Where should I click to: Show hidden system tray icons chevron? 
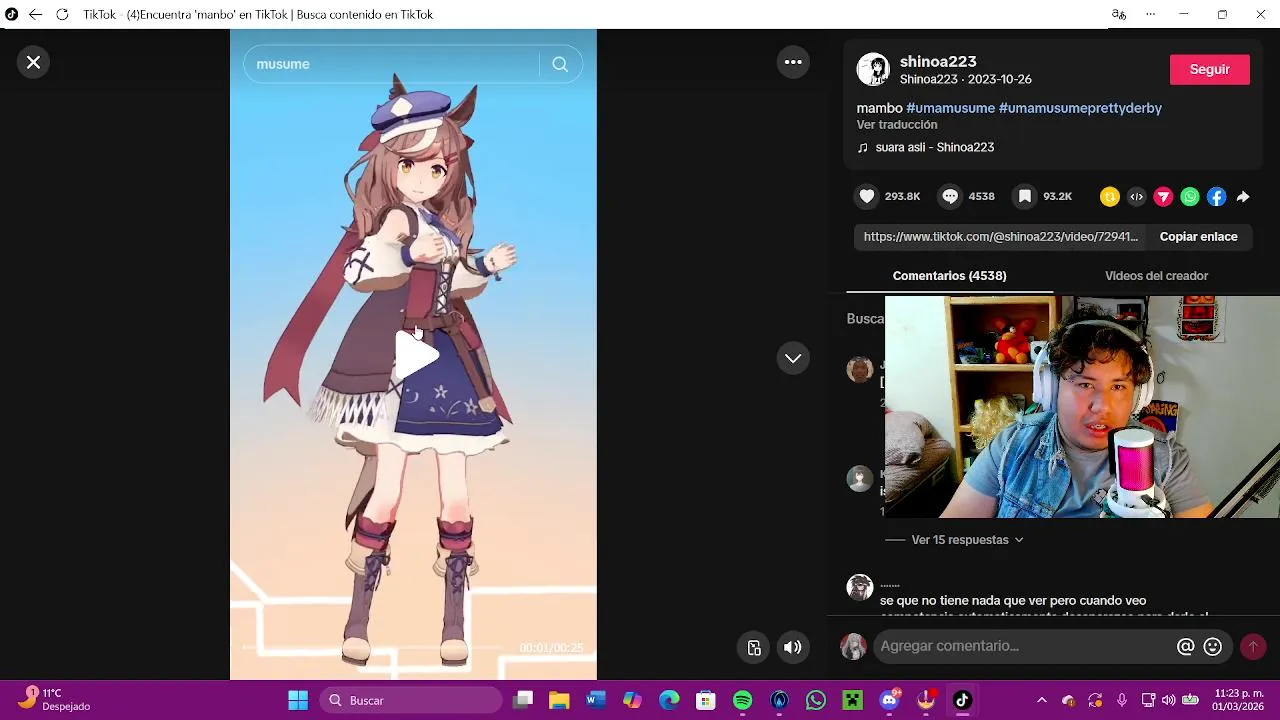(x=1042, y=700)
